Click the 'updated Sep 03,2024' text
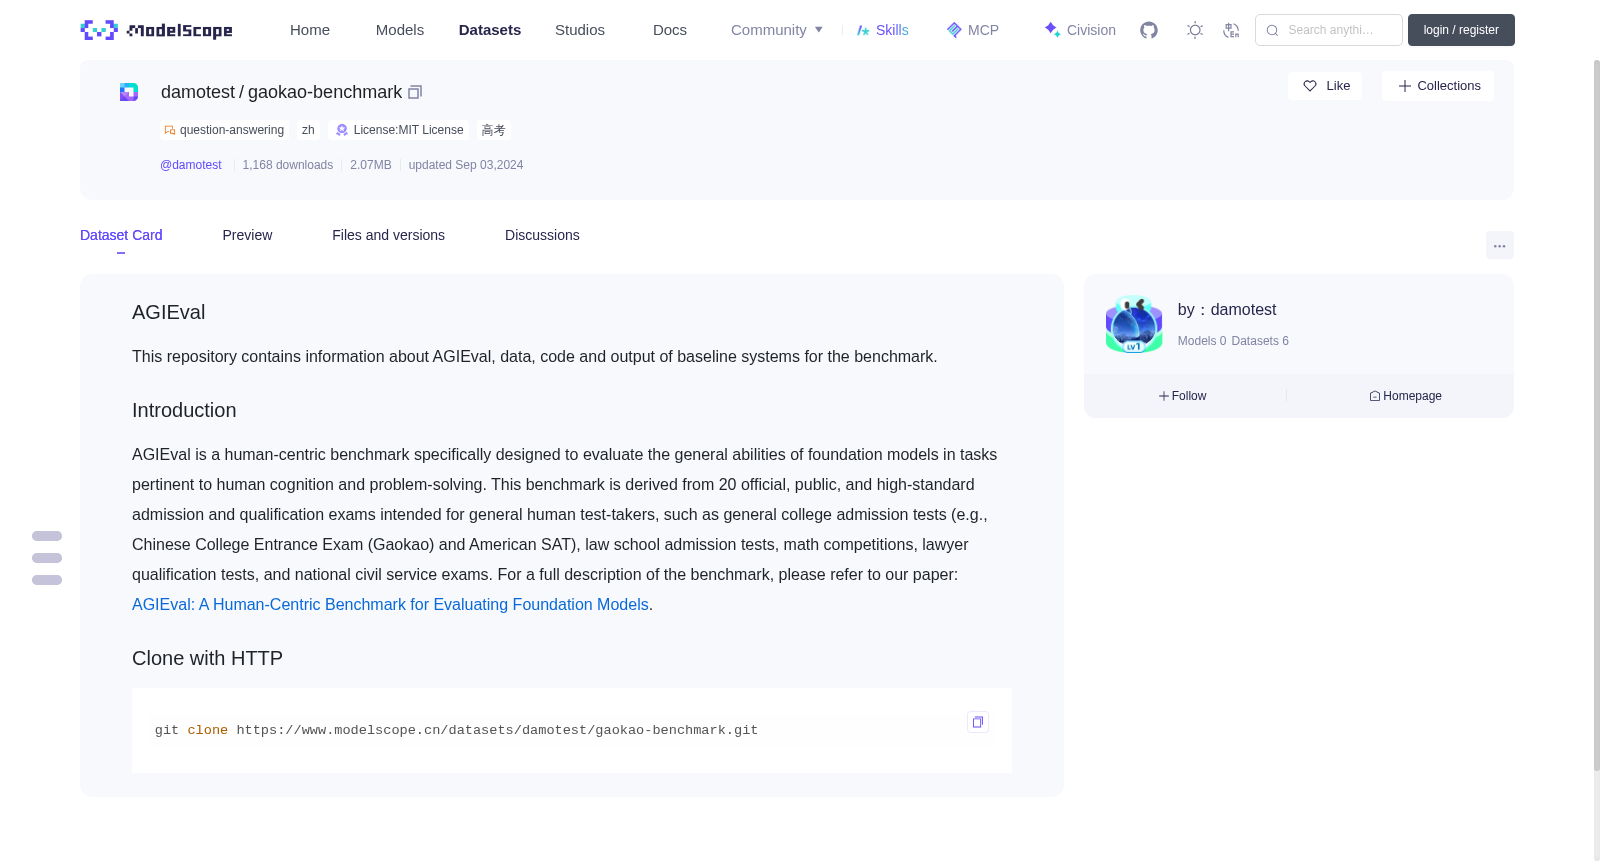This screenshot has height=861, width=1600. [x=466, y=165]
